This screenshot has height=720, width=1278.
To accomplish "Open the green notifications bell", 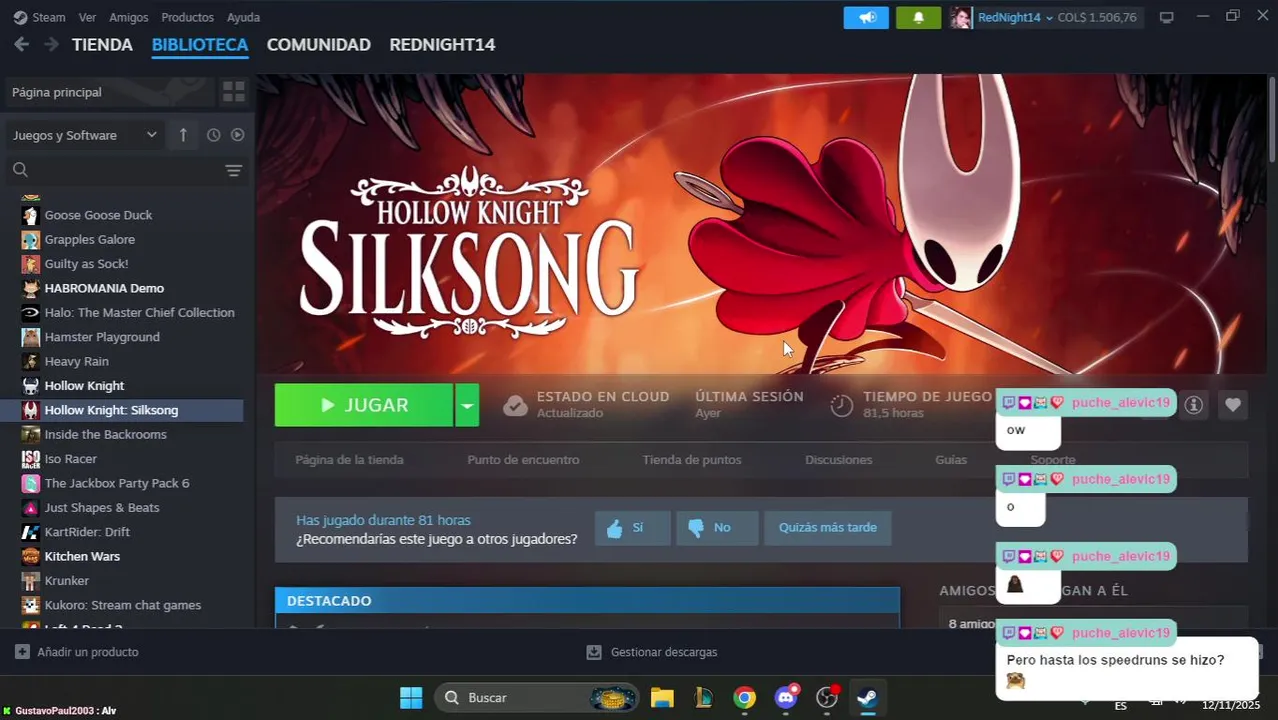I will tap(918, 18).
